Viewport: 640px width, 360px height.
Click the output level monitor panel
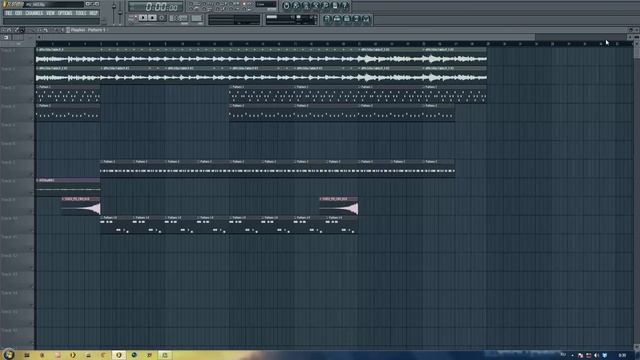coord(234,19)
